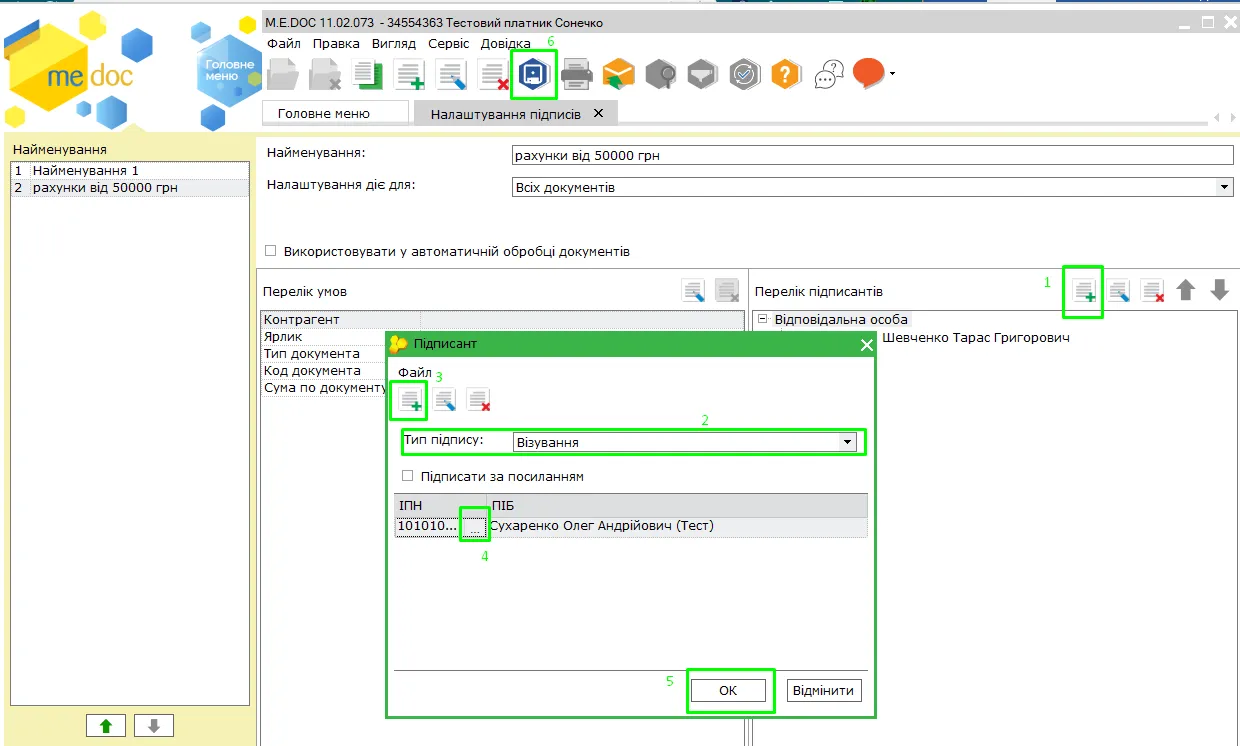Click the ellipsis button next to ІПН
Screen dimensions: 1240x746
tap(475, 526)
